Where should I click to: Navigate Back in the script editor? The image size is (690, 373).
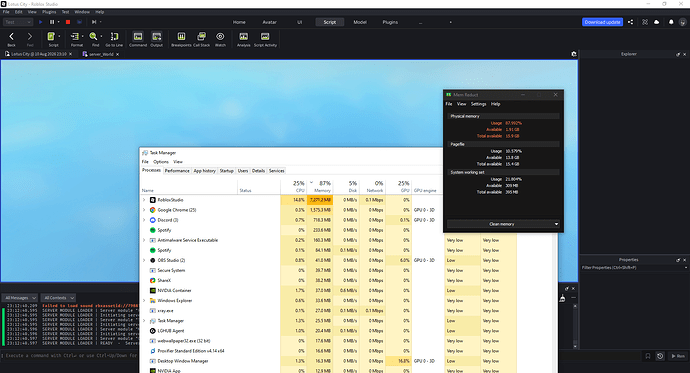click(x=11, y=39)
